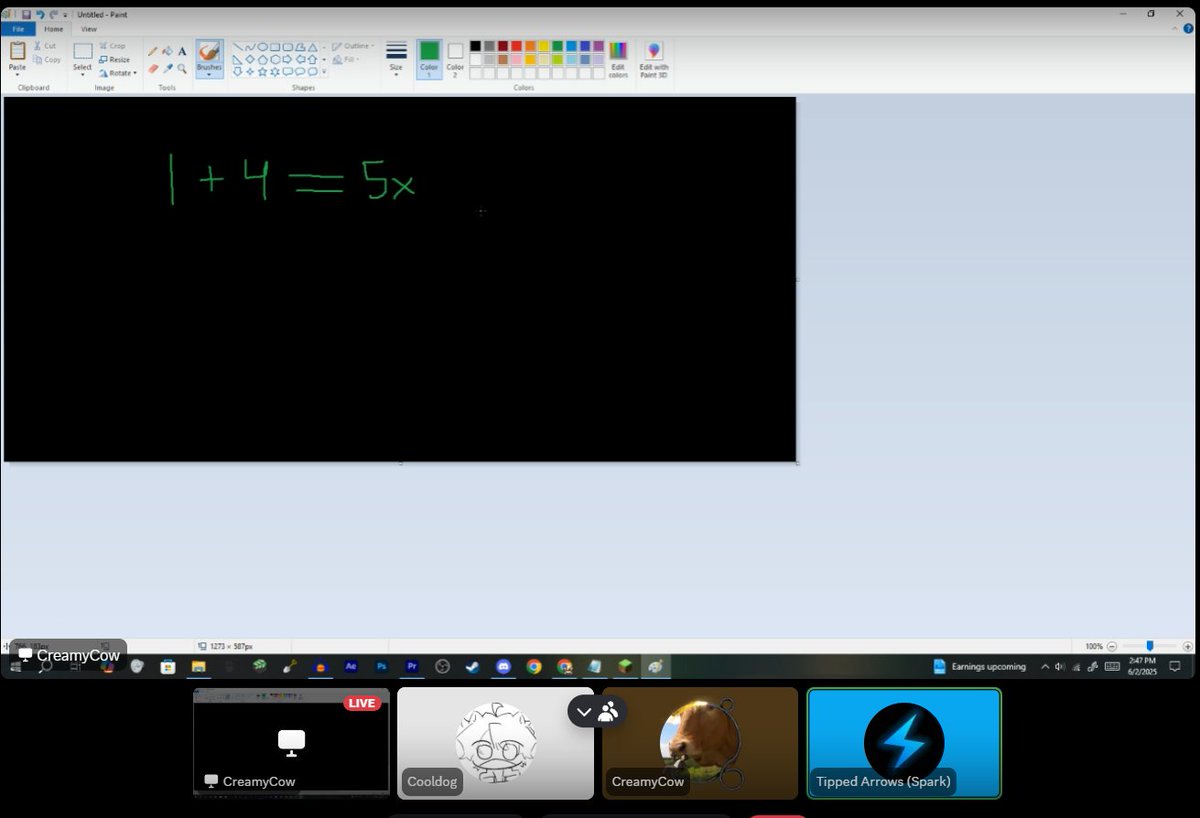Viewport: 1200px width, 818px height.
Task: Select the Fill with color bucket tool
Action: 167,51
